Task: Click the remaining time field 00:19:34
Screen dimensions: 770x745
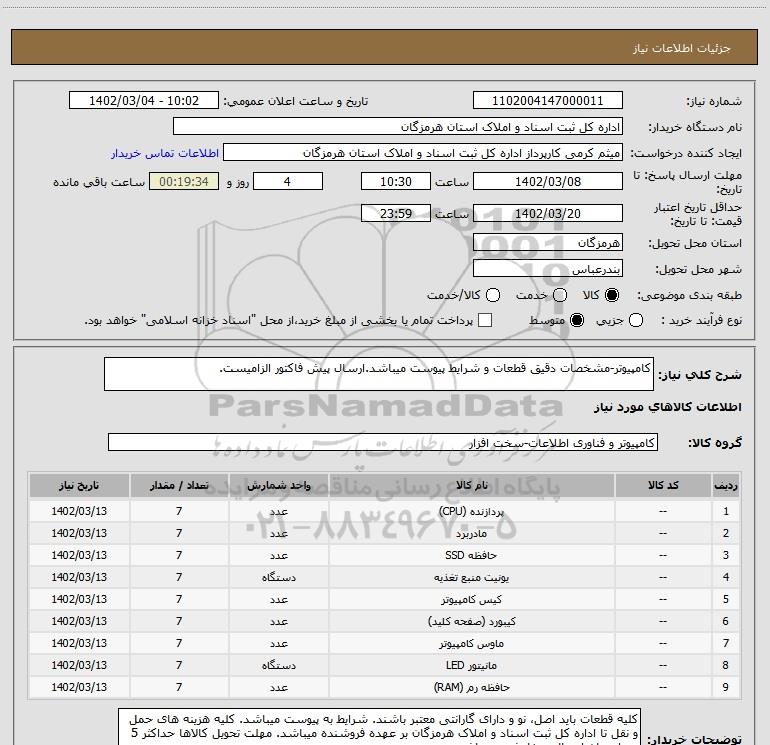Action: coord(184,181)
